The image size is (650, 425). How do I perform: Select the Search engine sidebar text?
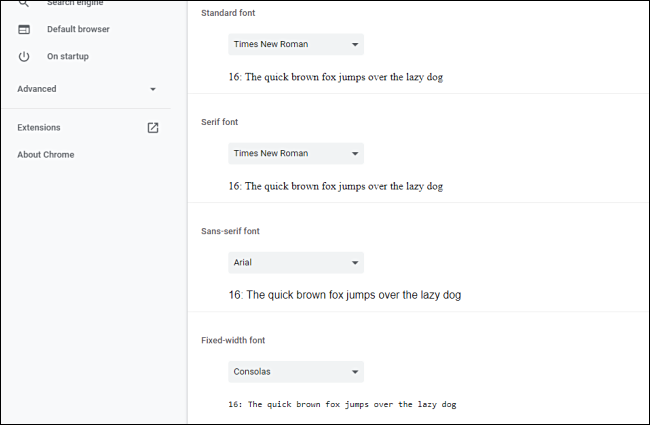point(75,3)
